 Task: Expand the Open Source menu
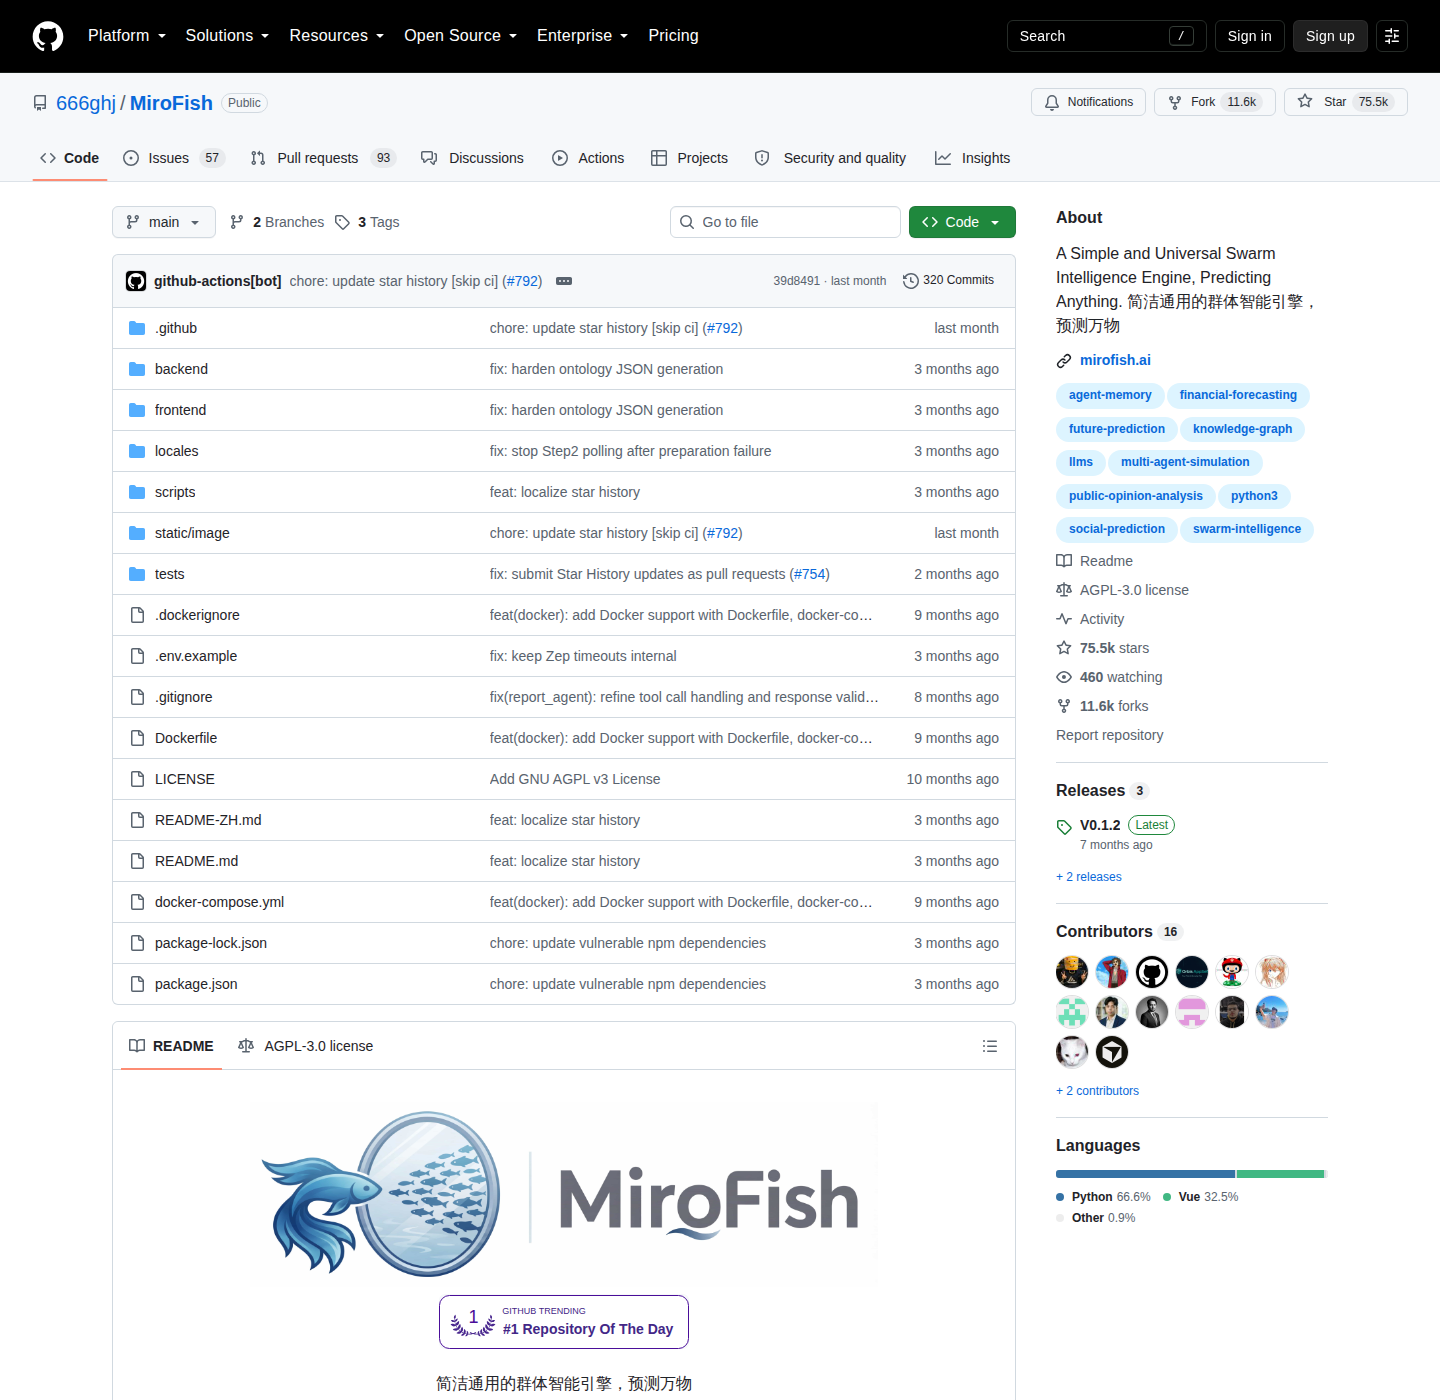(461, 36)
